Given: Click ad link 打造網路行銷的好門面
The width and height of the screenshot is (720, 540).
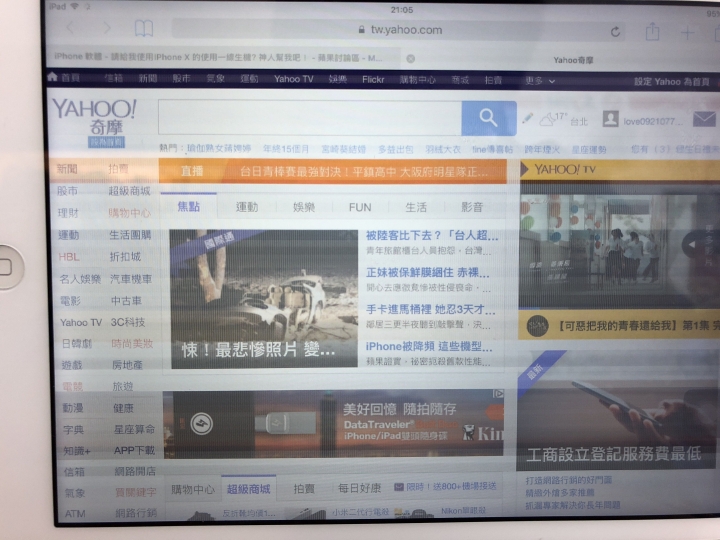Looking at the screenshot, I should coord(569,480).
